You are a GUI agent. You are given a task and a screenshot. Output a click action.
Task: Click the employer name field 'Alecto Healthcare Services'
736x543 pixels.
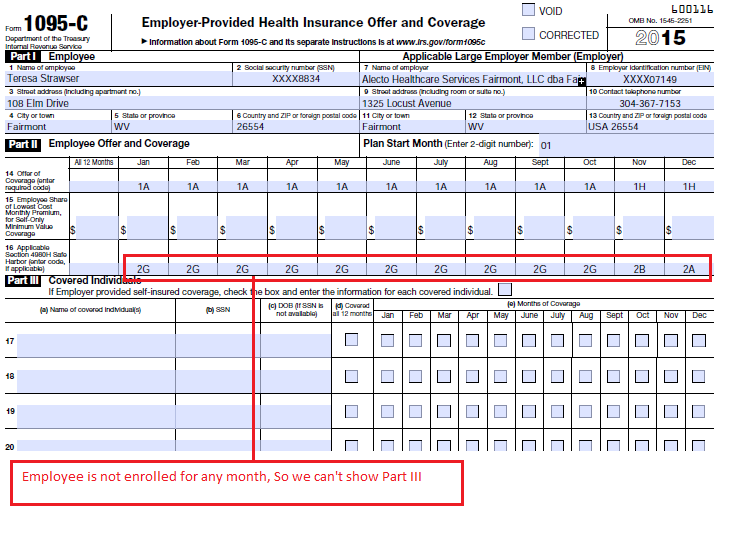(x=473, y=79)
